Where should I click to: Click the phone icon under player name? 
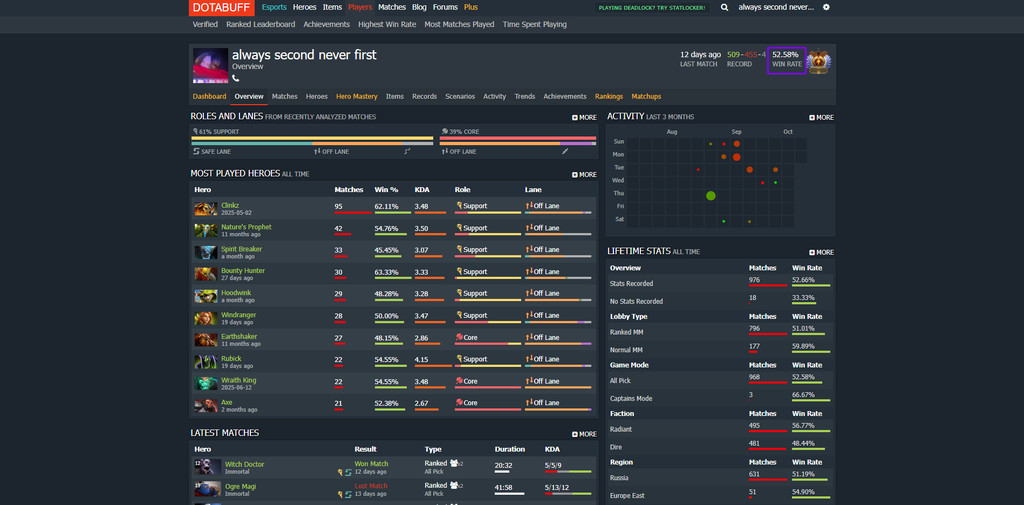point(236,78)
